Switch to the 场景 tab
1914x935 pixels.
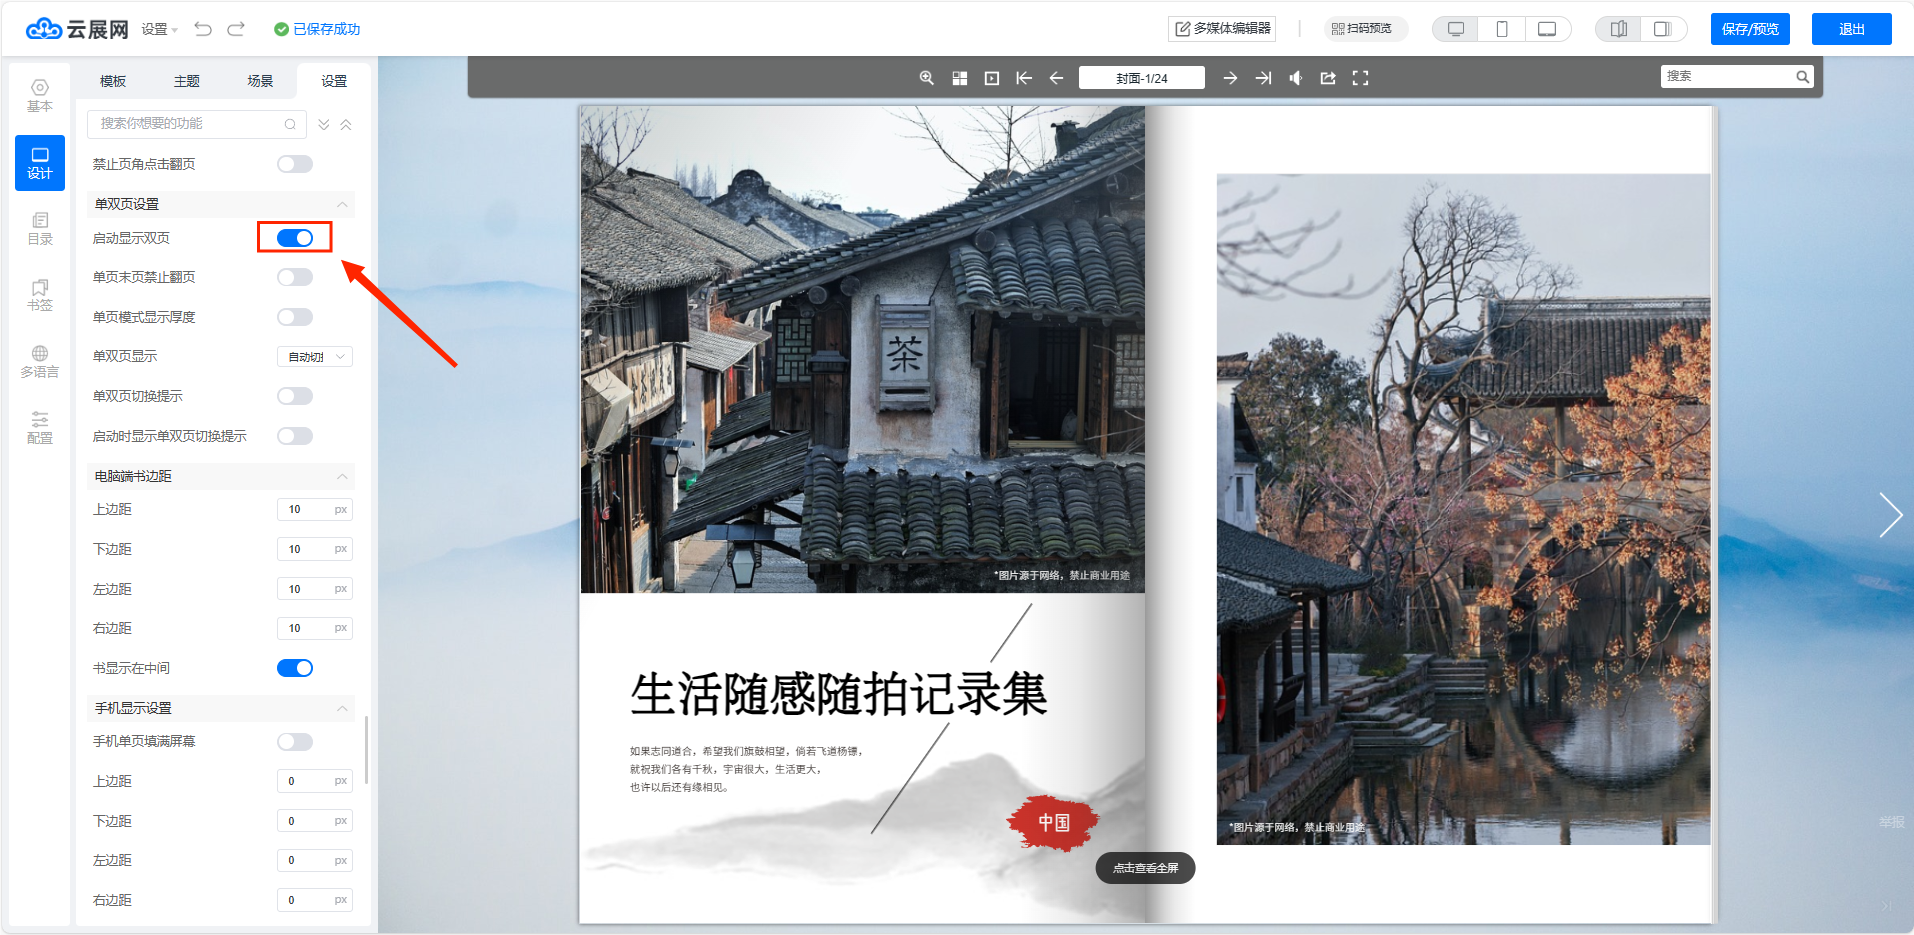pos(260,81)
